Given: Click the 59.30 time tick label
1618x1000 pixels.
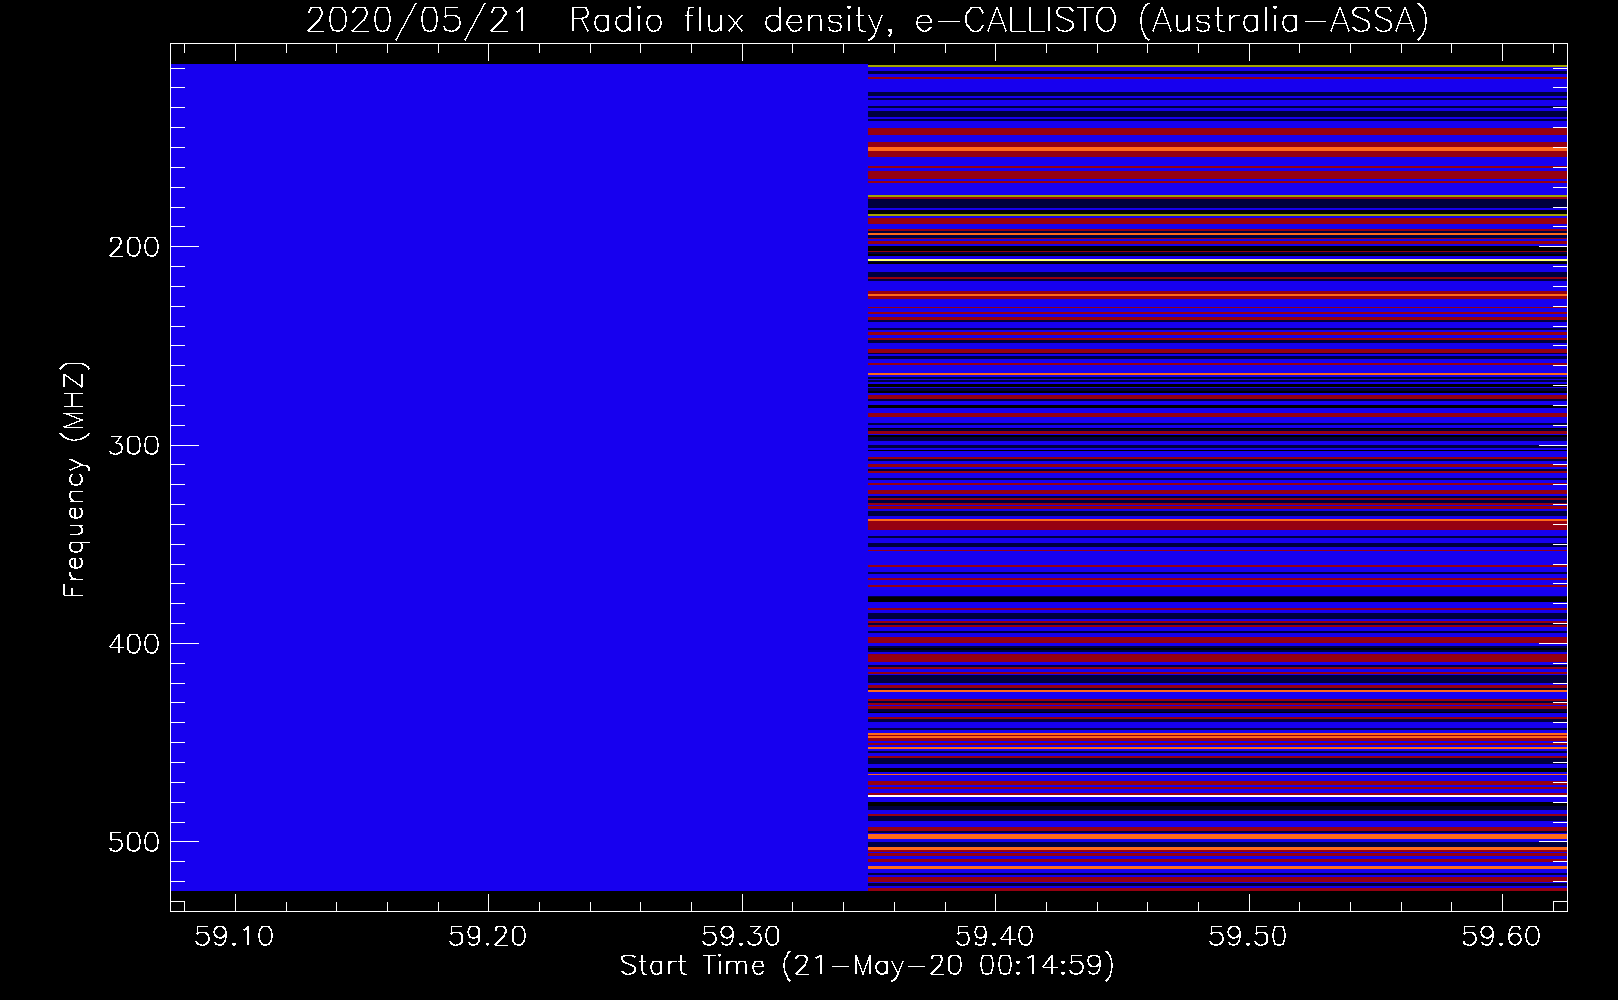Looking at the screenshot, I should point(741,936).
